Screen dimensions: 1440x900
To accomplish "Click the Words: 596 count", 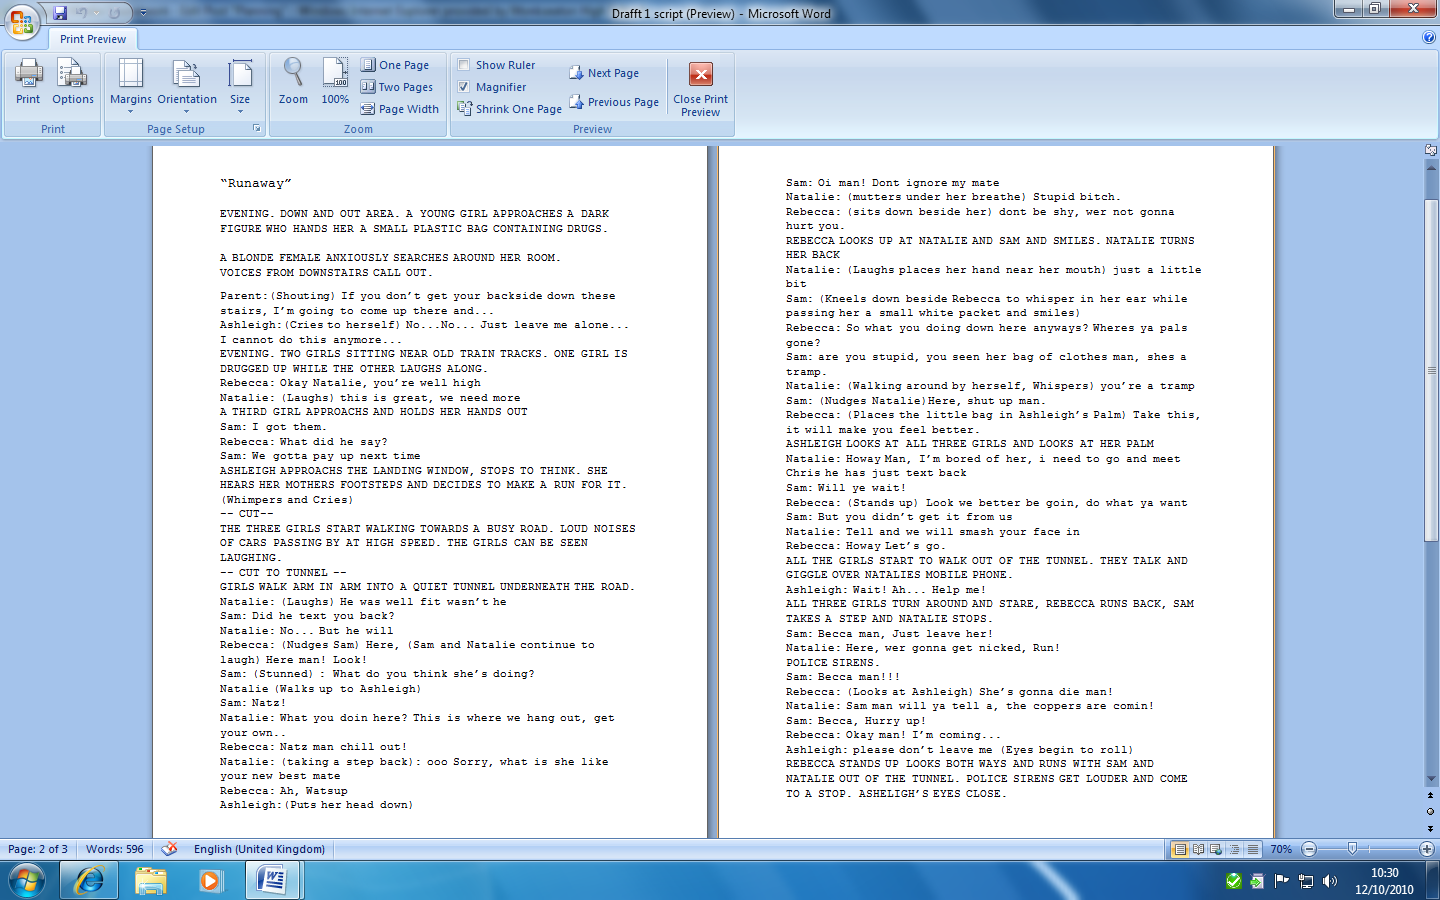I will [115, 849].
